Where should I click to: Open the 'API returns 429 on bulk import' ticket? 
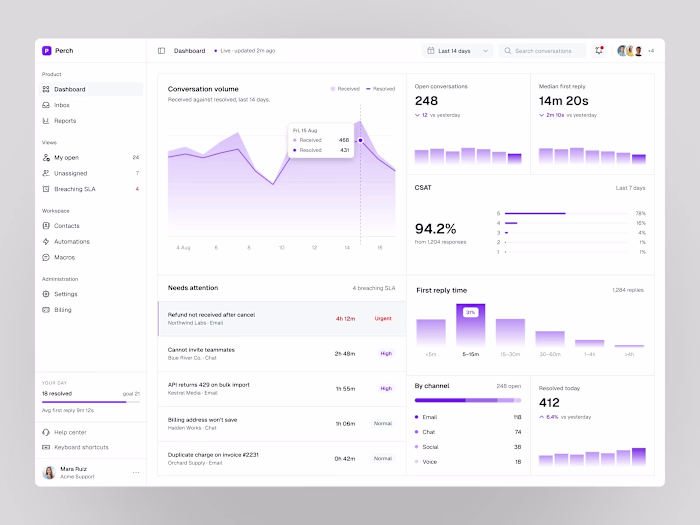(x=282, y=388)
